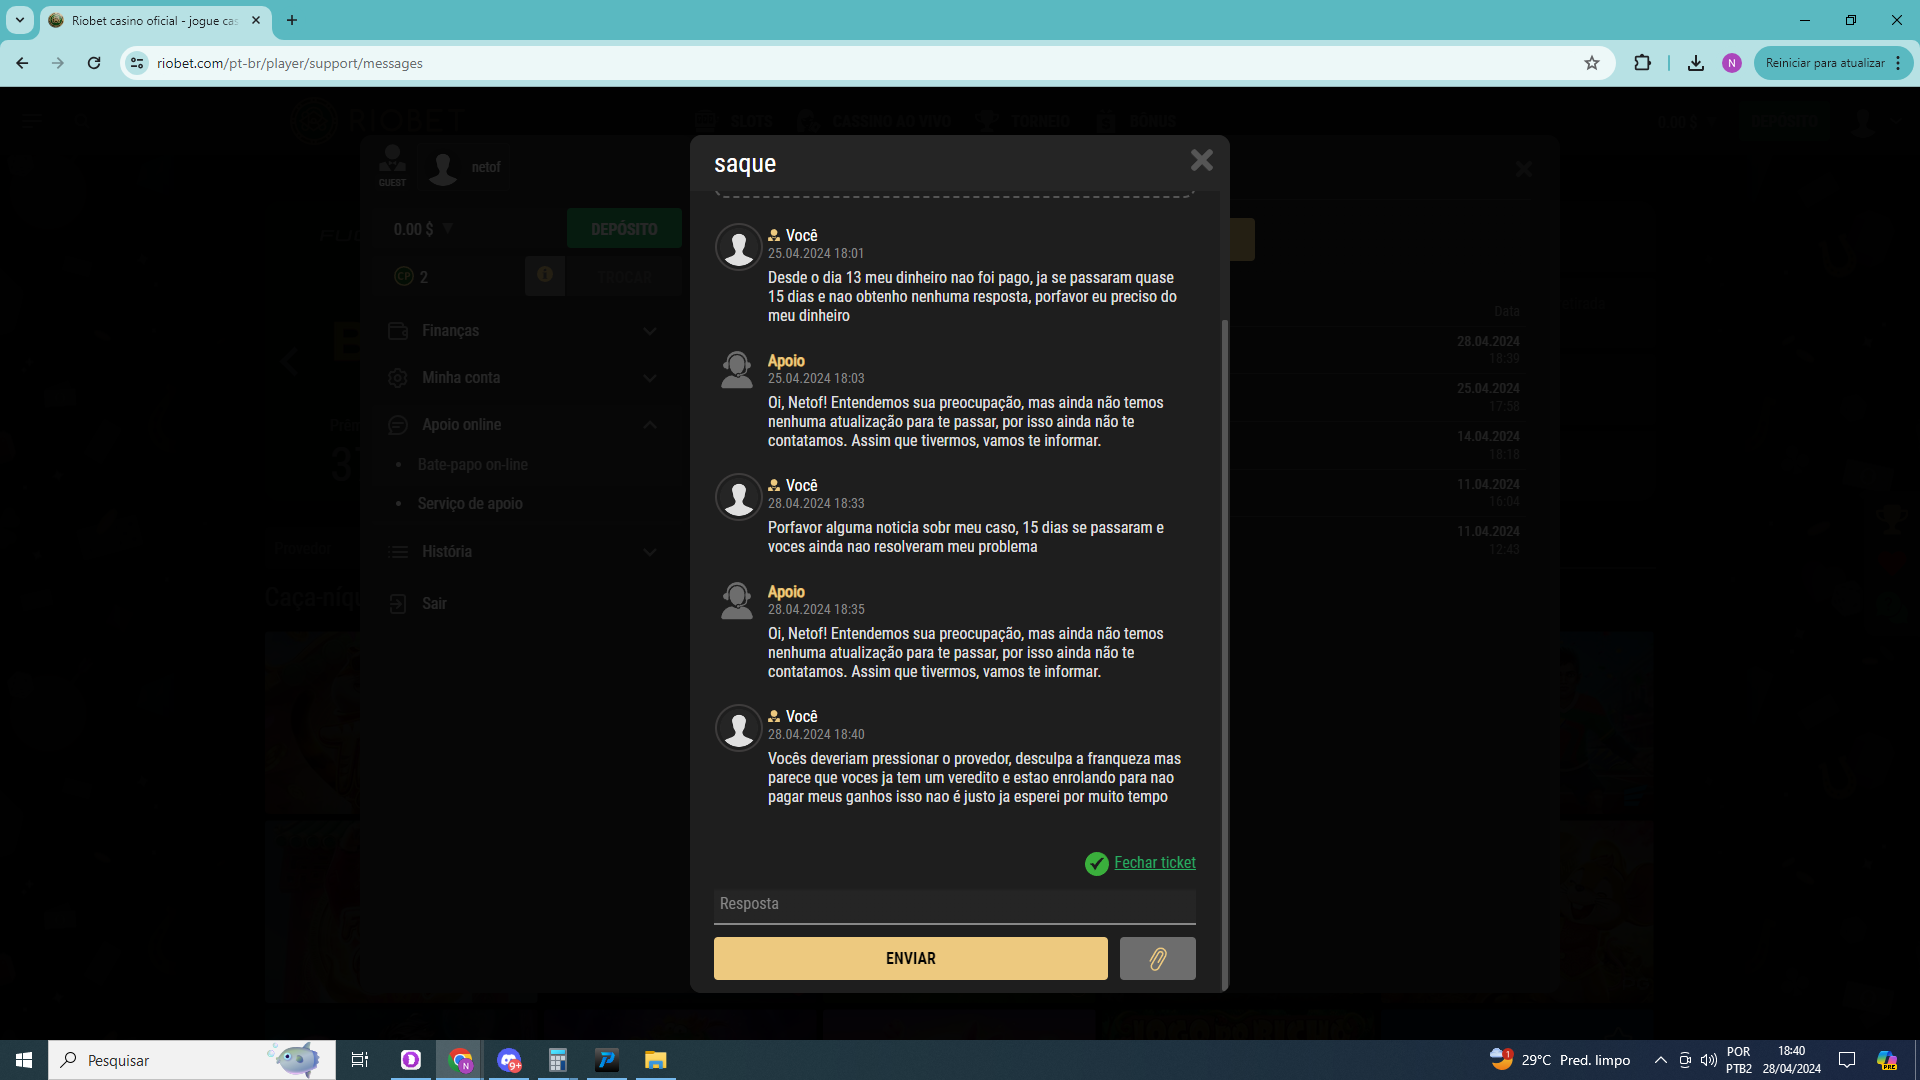Image resolution: width=1920 pixels, height=1080 pixels.
Task: Open Chrome from taskbar
Action: pyautogui.click(x=460, y=1060)
